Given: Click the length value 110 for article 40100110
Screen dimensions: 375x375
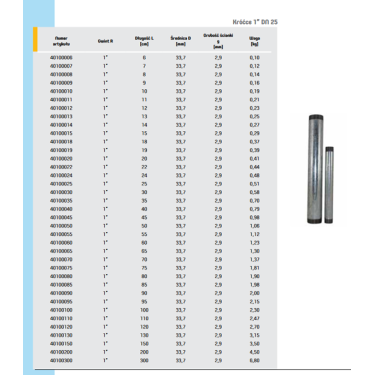Looking at the screenshot, I should point(144,318).
